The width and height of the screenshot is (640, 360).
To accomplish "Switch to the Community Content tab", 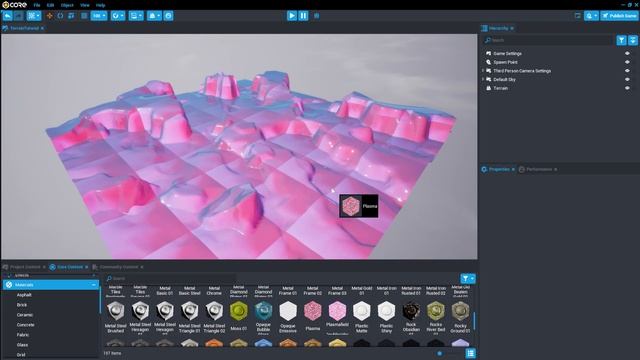I will tap(118, 267).
